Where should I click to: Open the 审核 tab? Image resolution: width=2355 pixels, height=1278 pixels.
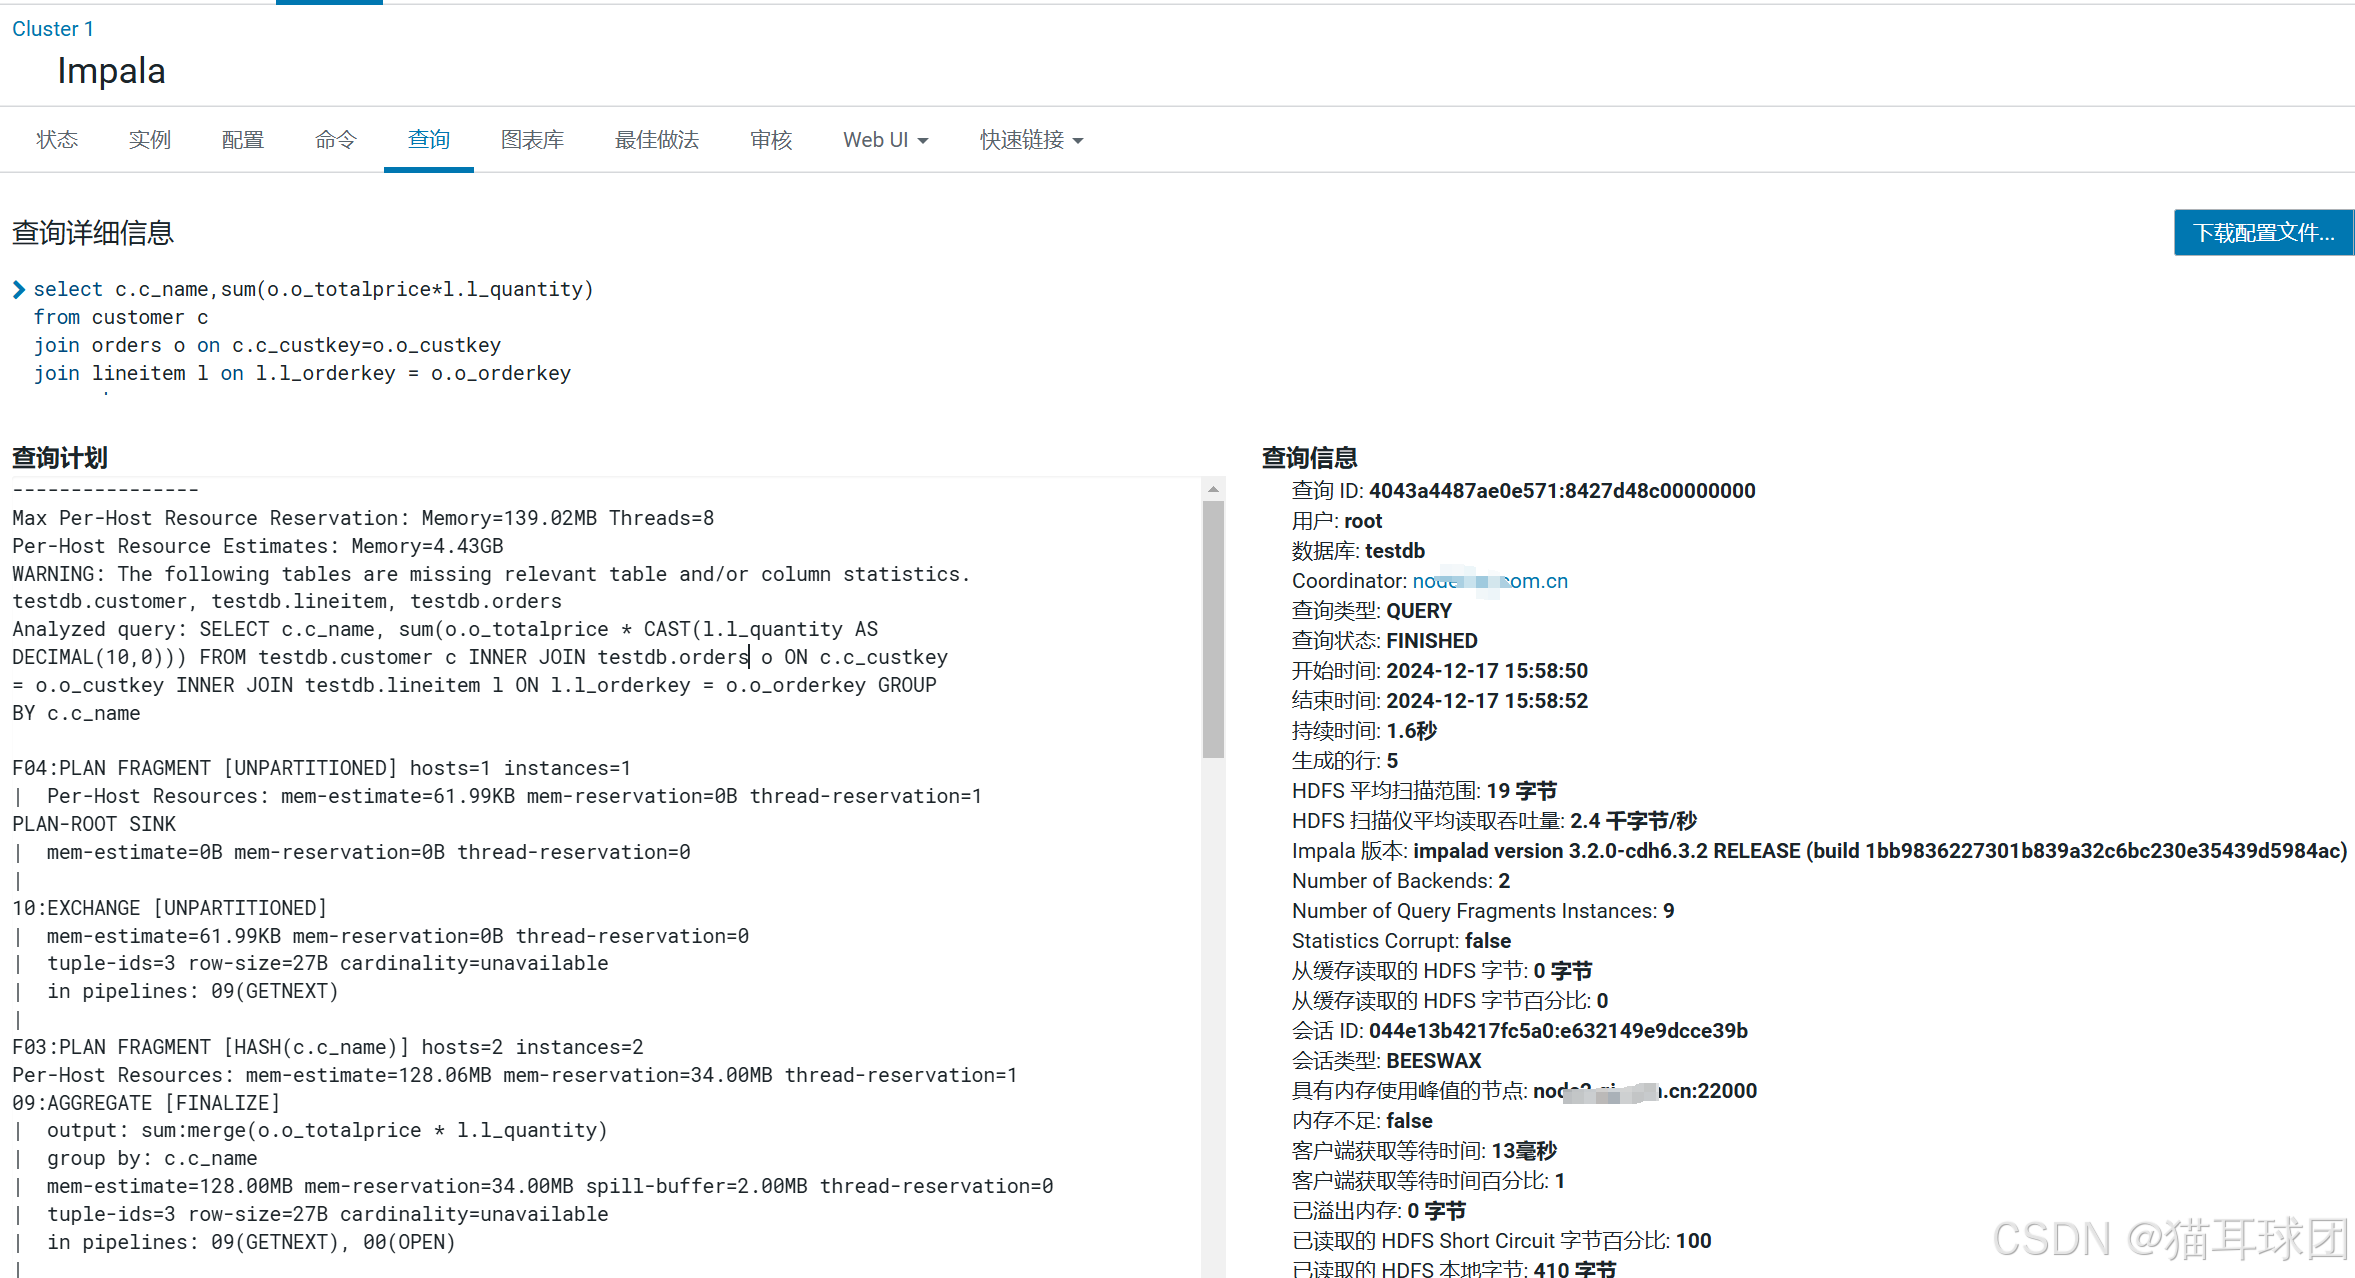(x=771, y=140)
